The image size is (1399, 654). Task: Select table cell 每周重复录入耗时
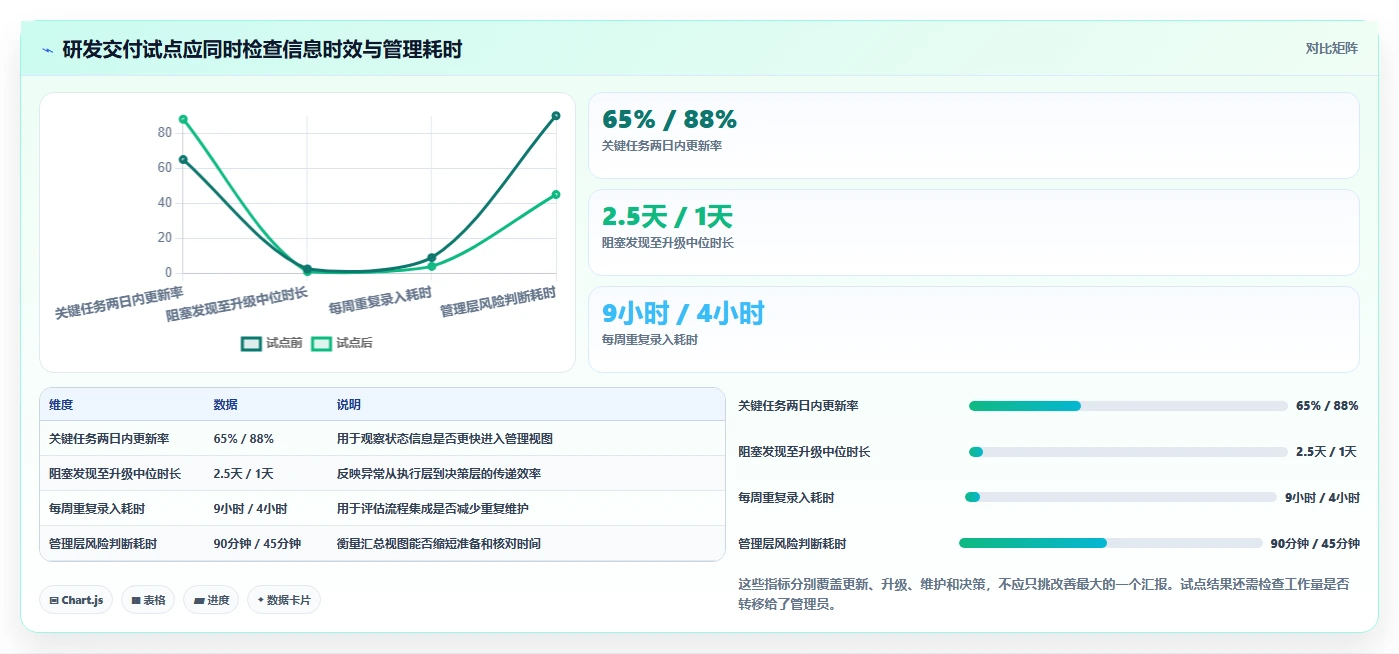click(97, 509)
